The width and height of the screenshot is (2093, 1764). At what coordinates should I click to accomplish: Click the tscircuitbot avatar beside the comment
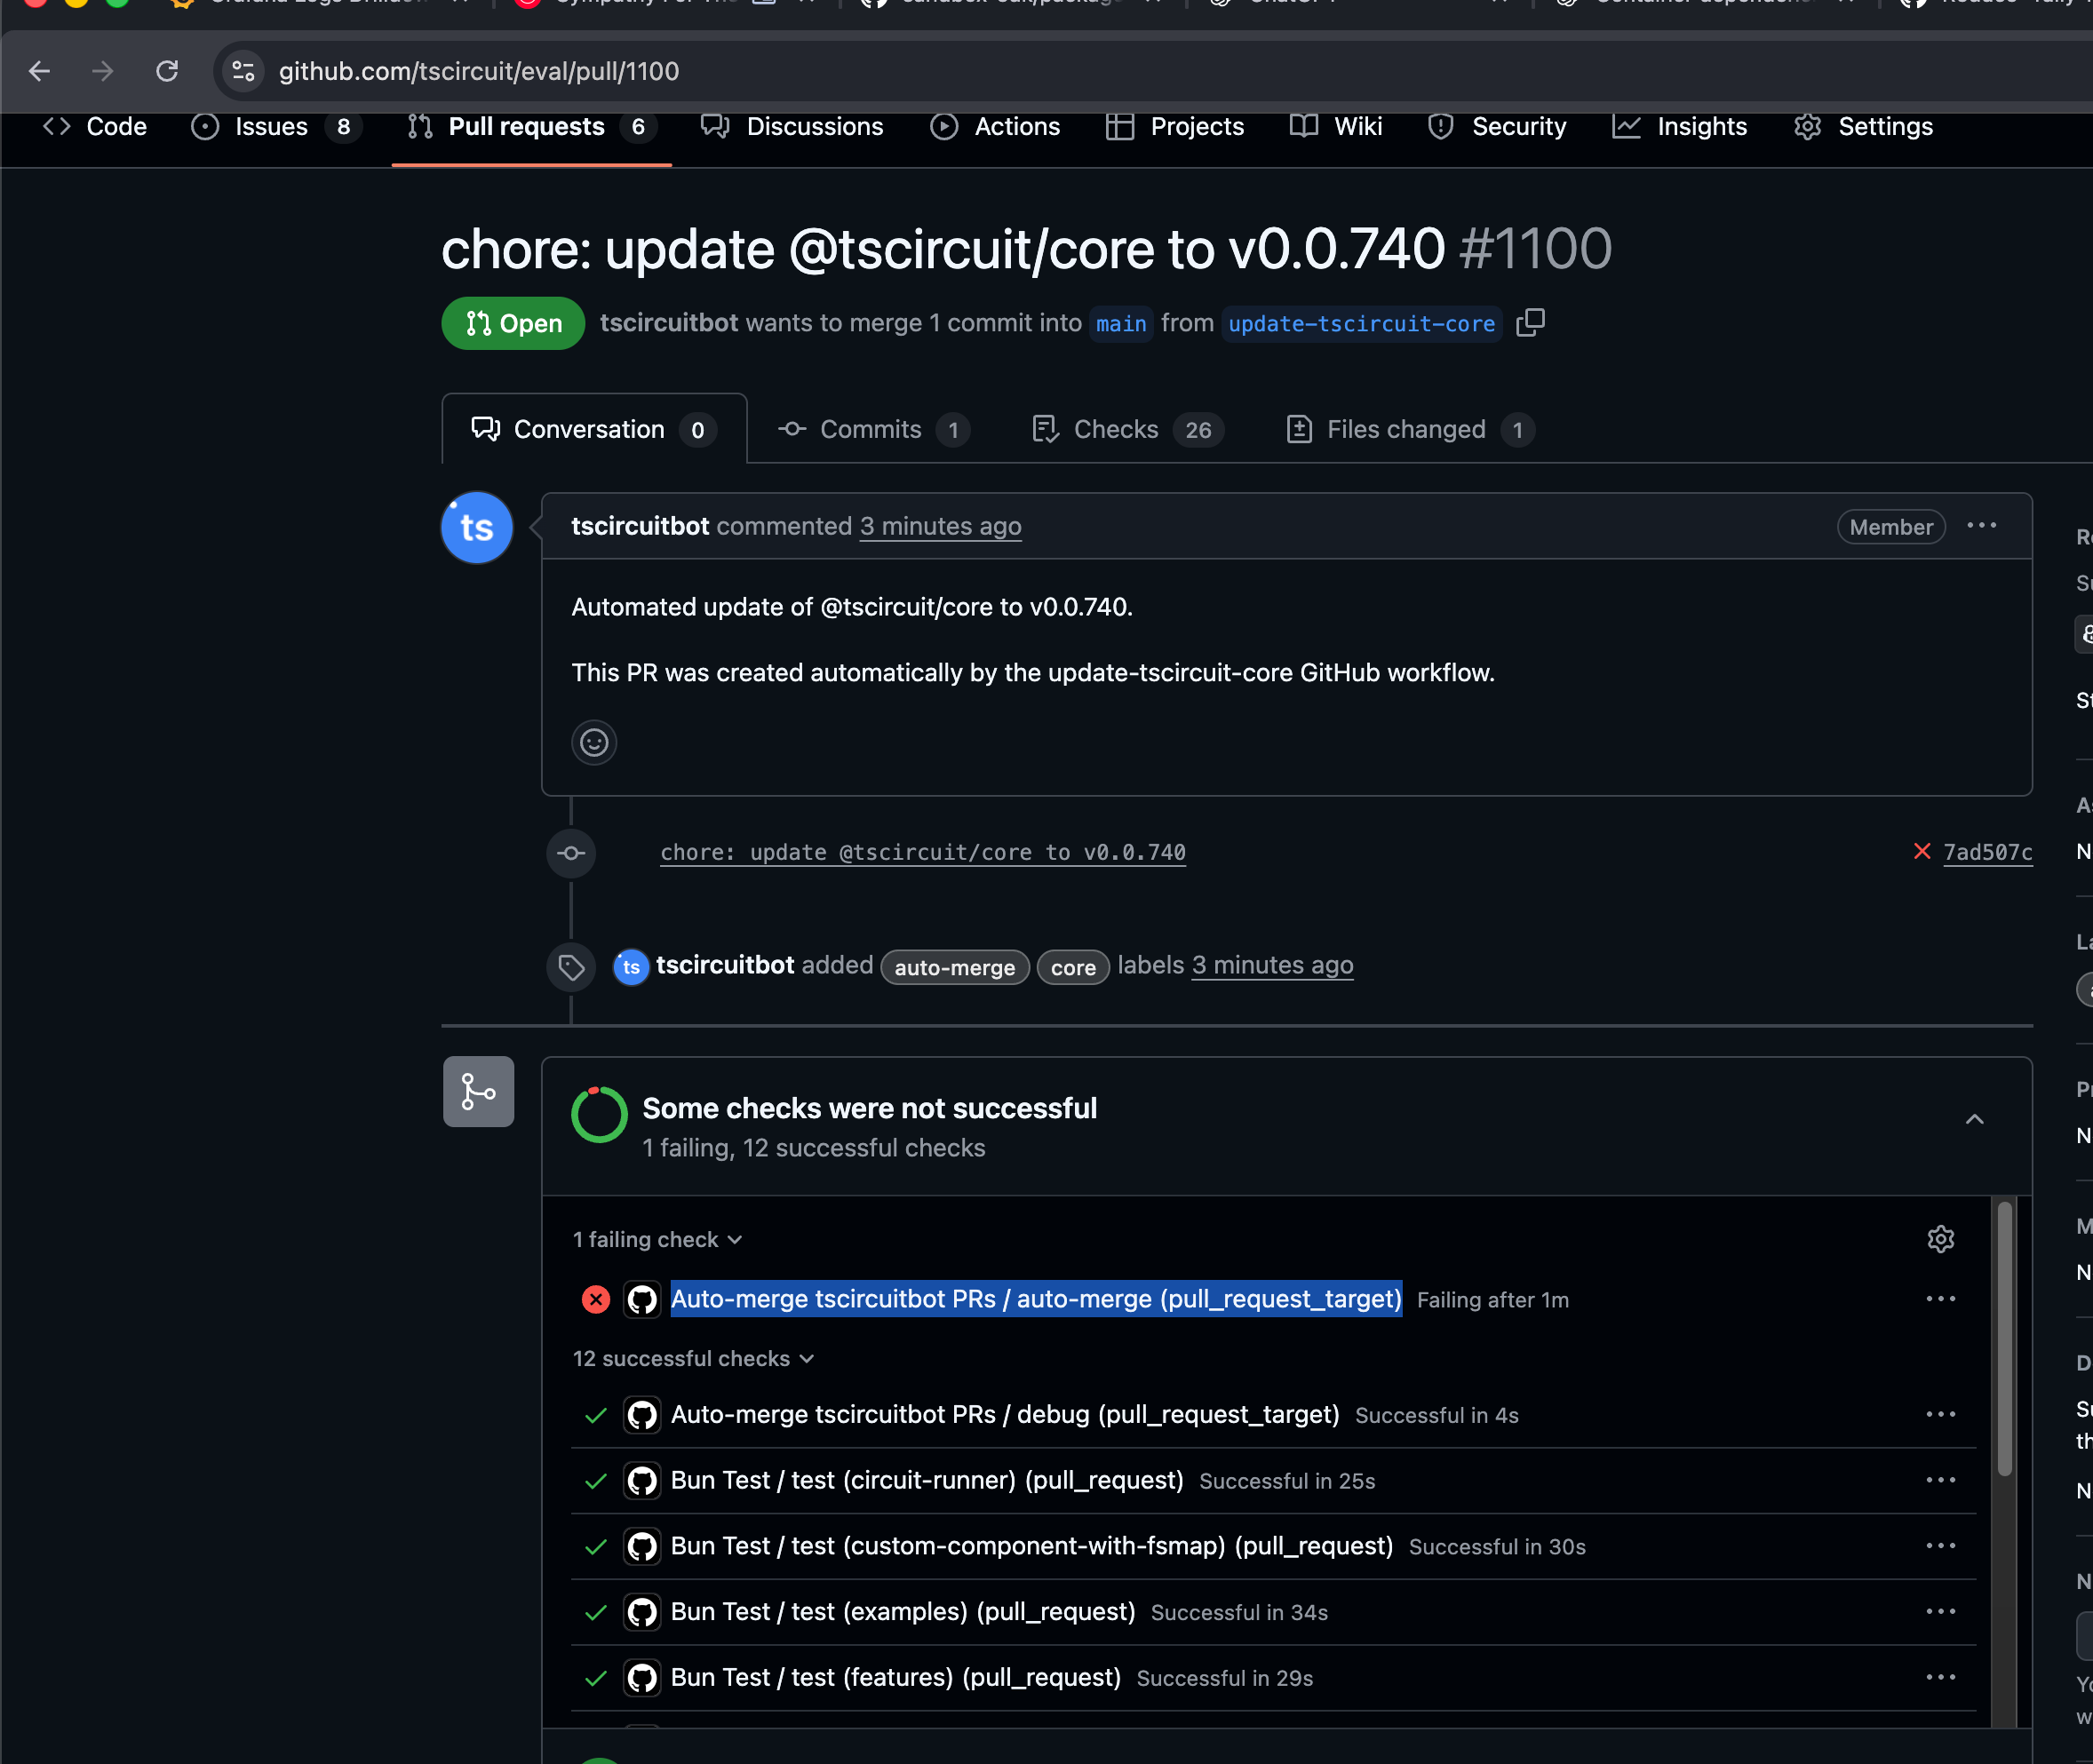(x=477, y=528)
